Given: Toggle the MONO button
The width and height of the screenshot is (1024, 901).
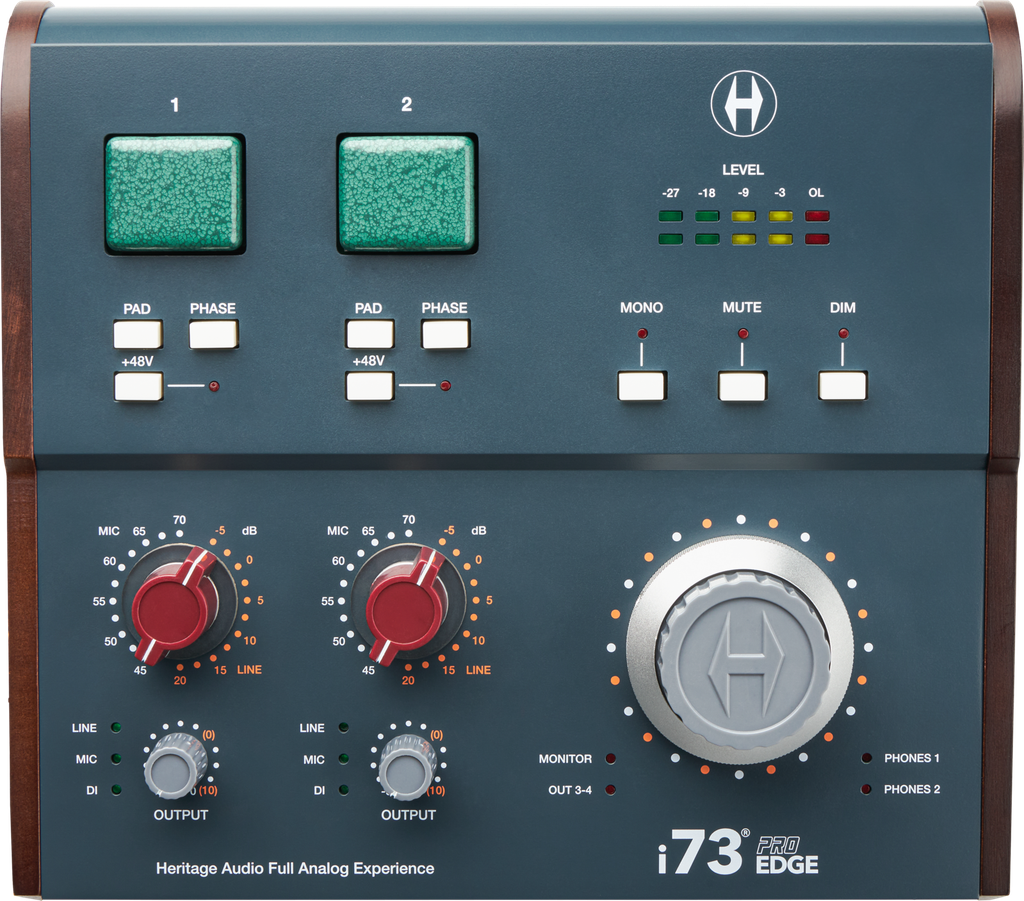Looking at the screenshot, I should pyautogui.click(x=642, y=386).
